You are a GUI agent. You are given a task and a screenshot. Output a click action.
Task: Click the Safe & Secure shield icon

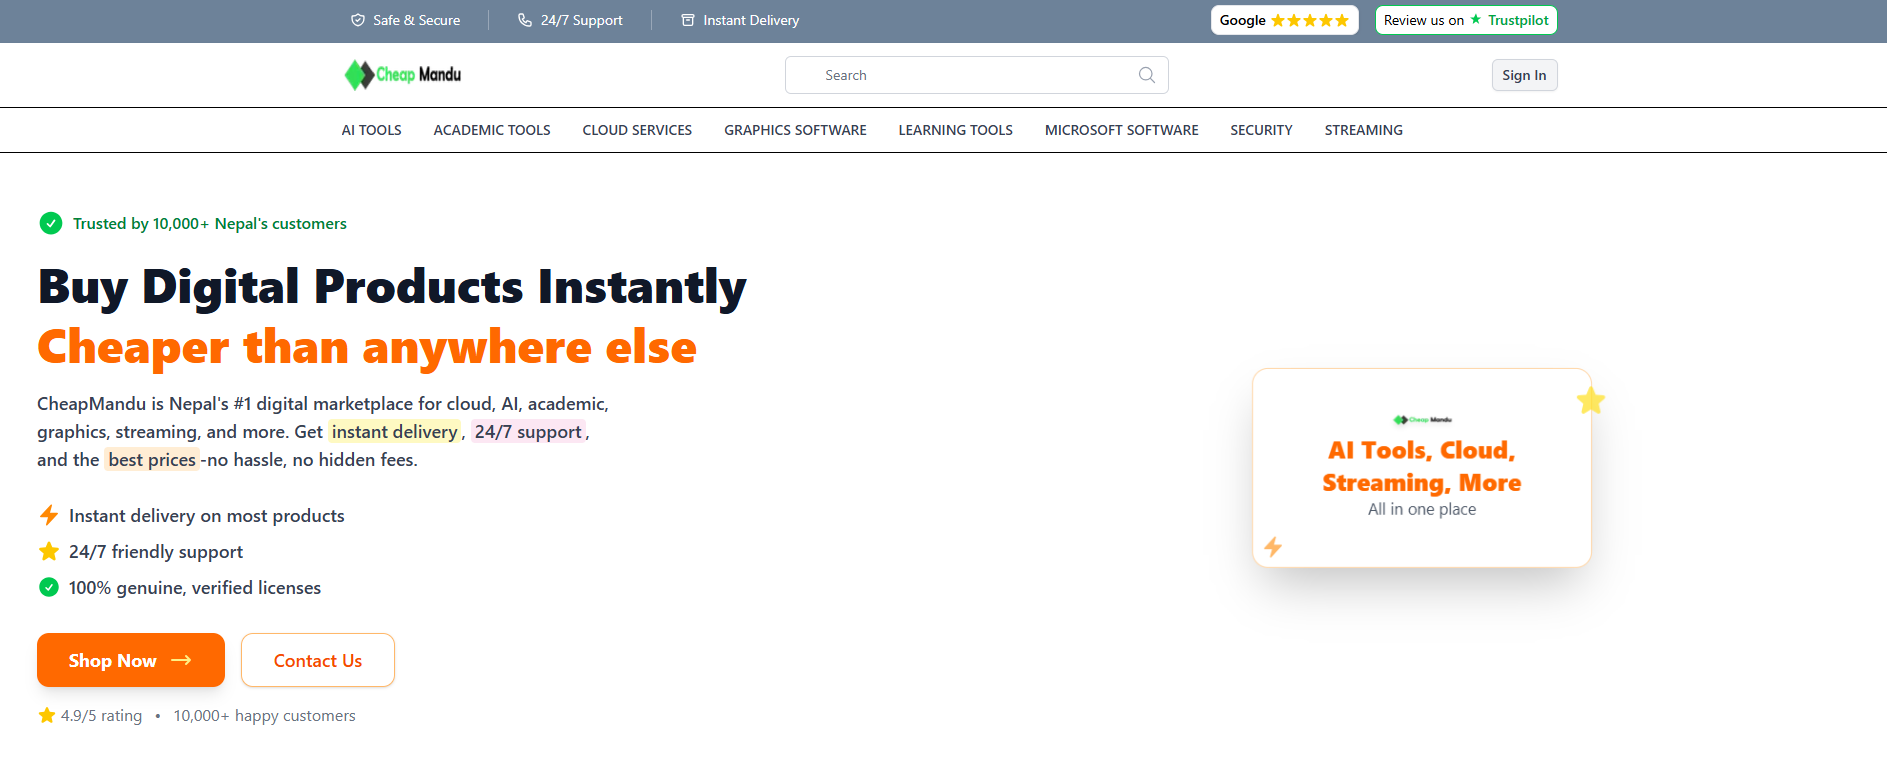point(358,20)
